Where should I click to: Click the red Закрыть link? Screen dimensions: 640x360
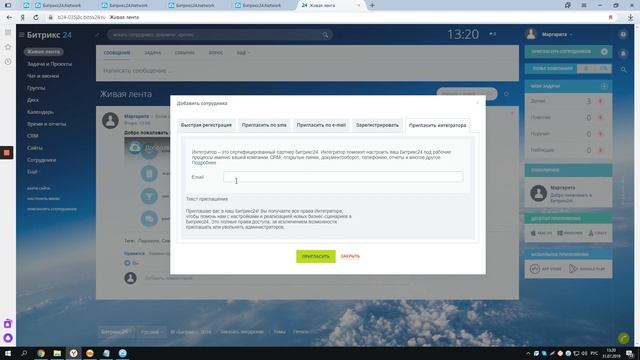pos(350,256)
